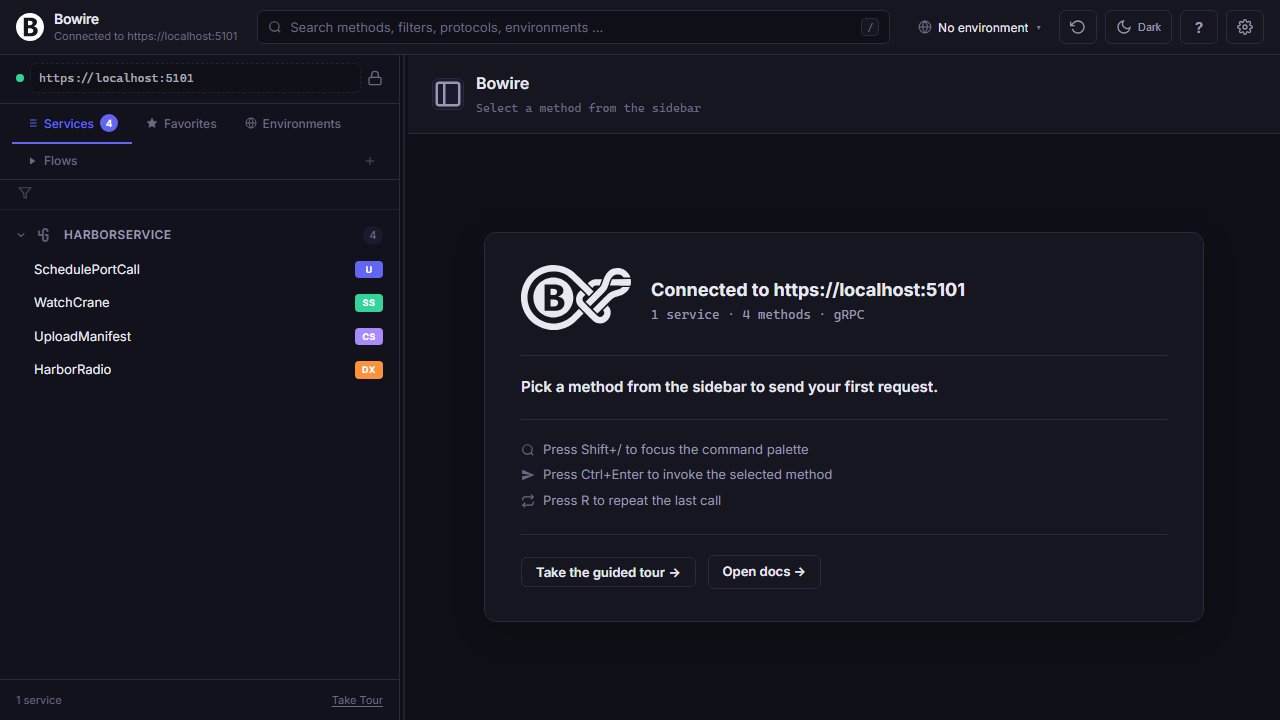This screenshot has width=1280, height=720.
Task: Click the filter funnel icon
Action: (25, 193)
